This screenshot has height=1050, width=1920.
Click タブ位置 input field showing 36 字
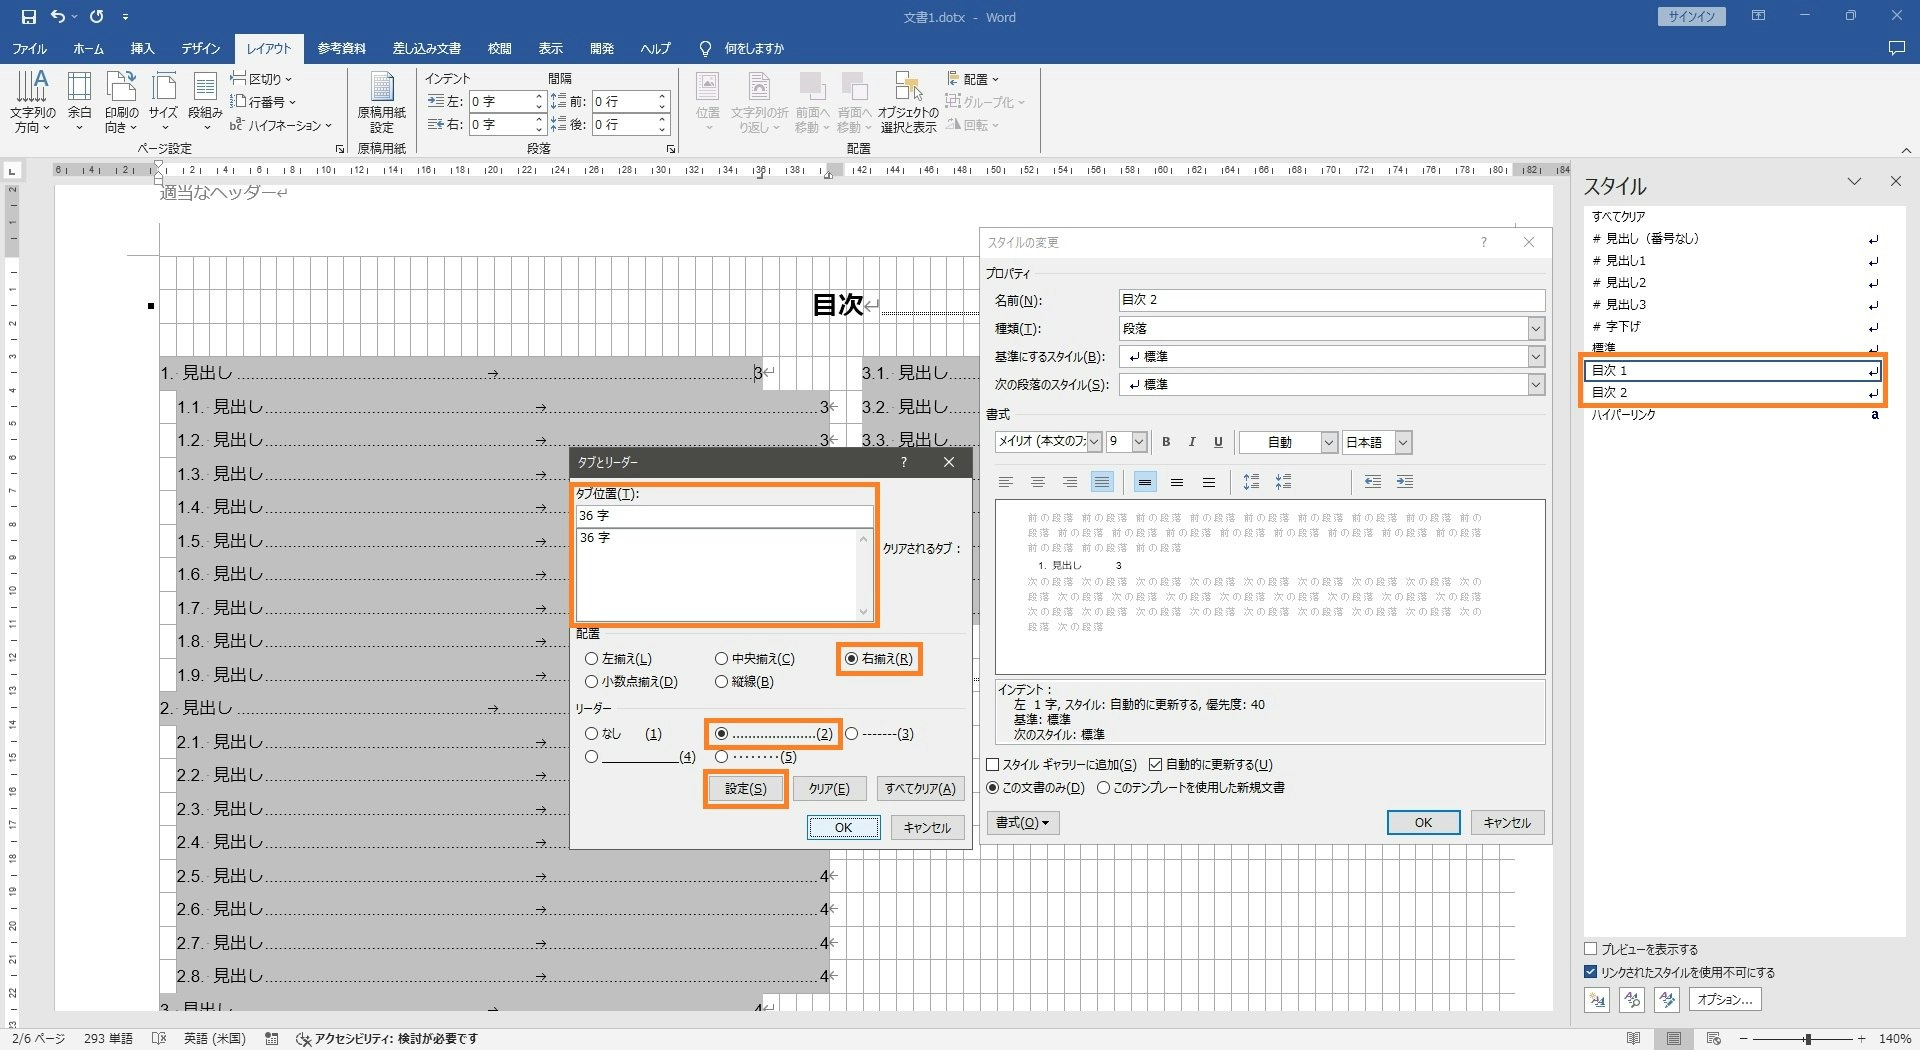click(725, 516)
